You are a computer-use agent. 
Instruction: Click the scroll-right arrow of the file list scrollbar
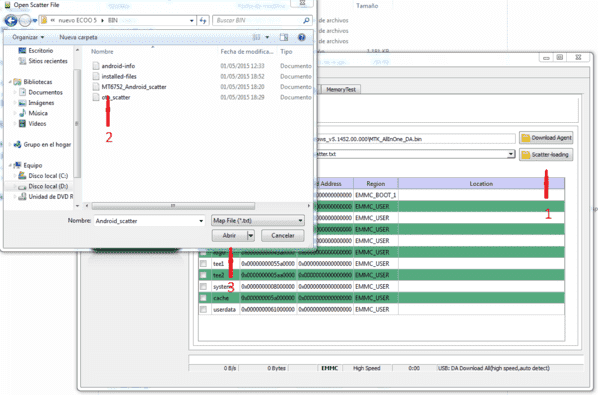309,206
